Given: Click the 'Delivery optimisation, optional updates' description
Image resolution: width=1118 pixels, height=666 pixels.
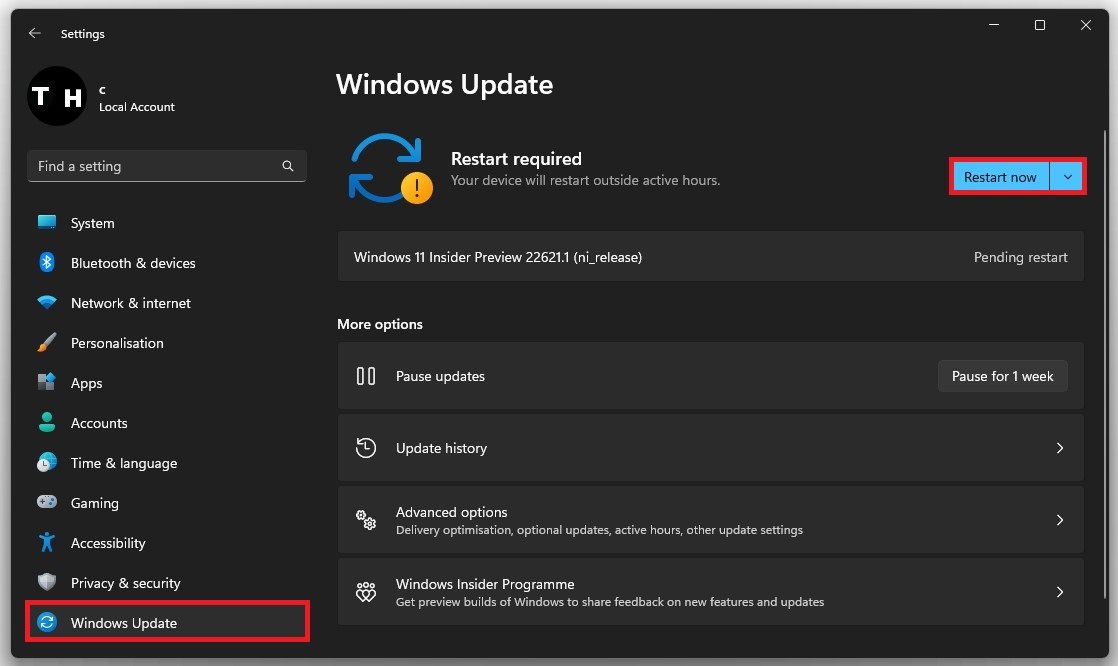Looking at the screenshot, I should tap(599, 530).
